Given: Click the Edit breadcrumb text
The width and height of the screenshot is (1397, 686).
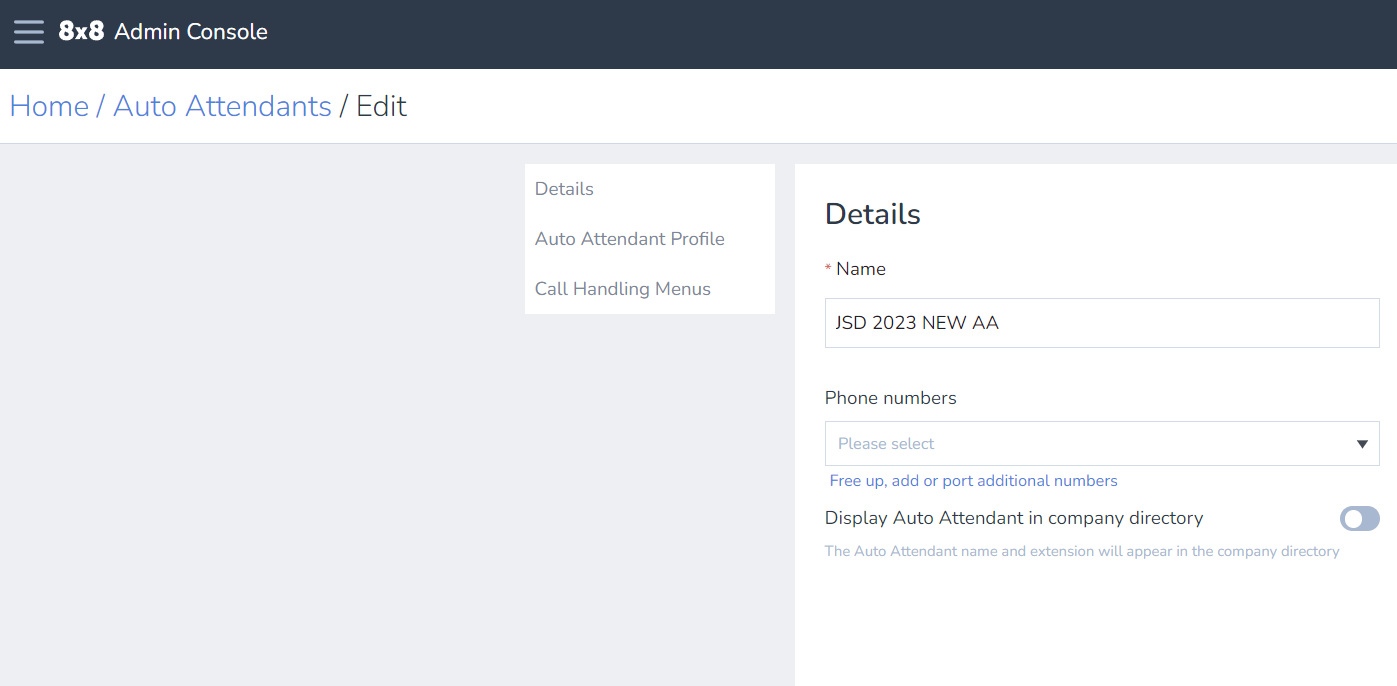Looking at the screenshot, I should [x=381, y=106].
